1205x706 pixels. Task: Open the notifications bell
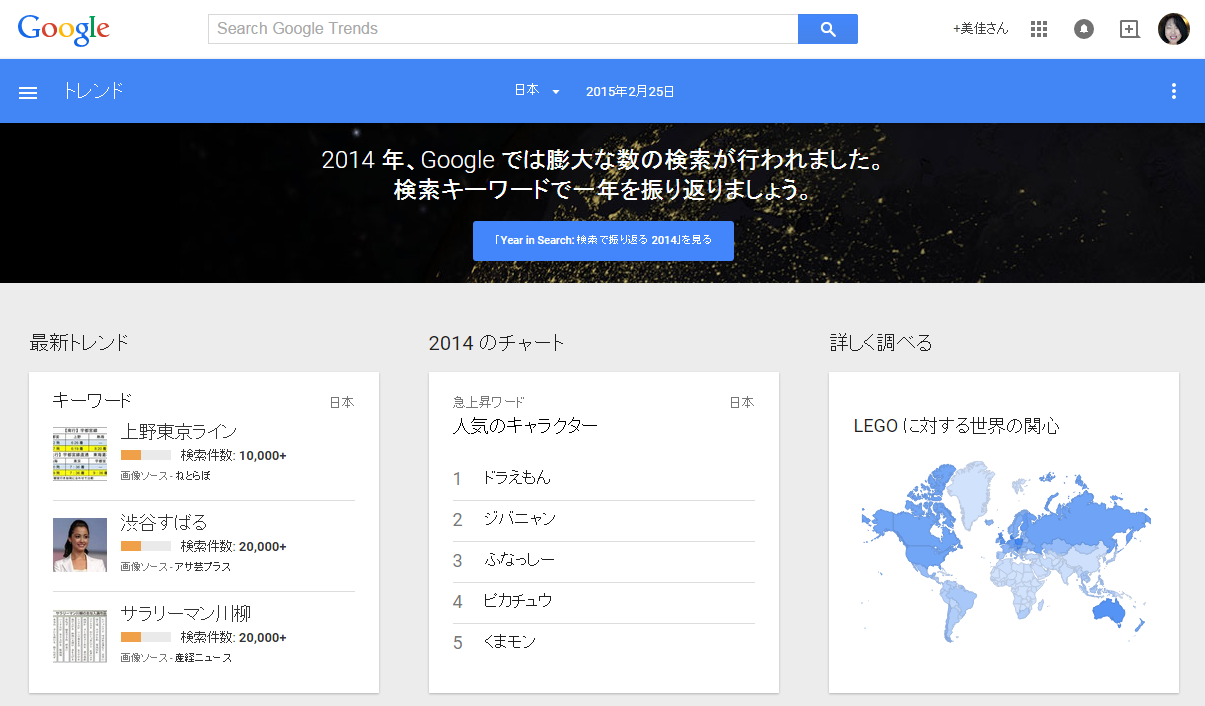click(1084, 29)
